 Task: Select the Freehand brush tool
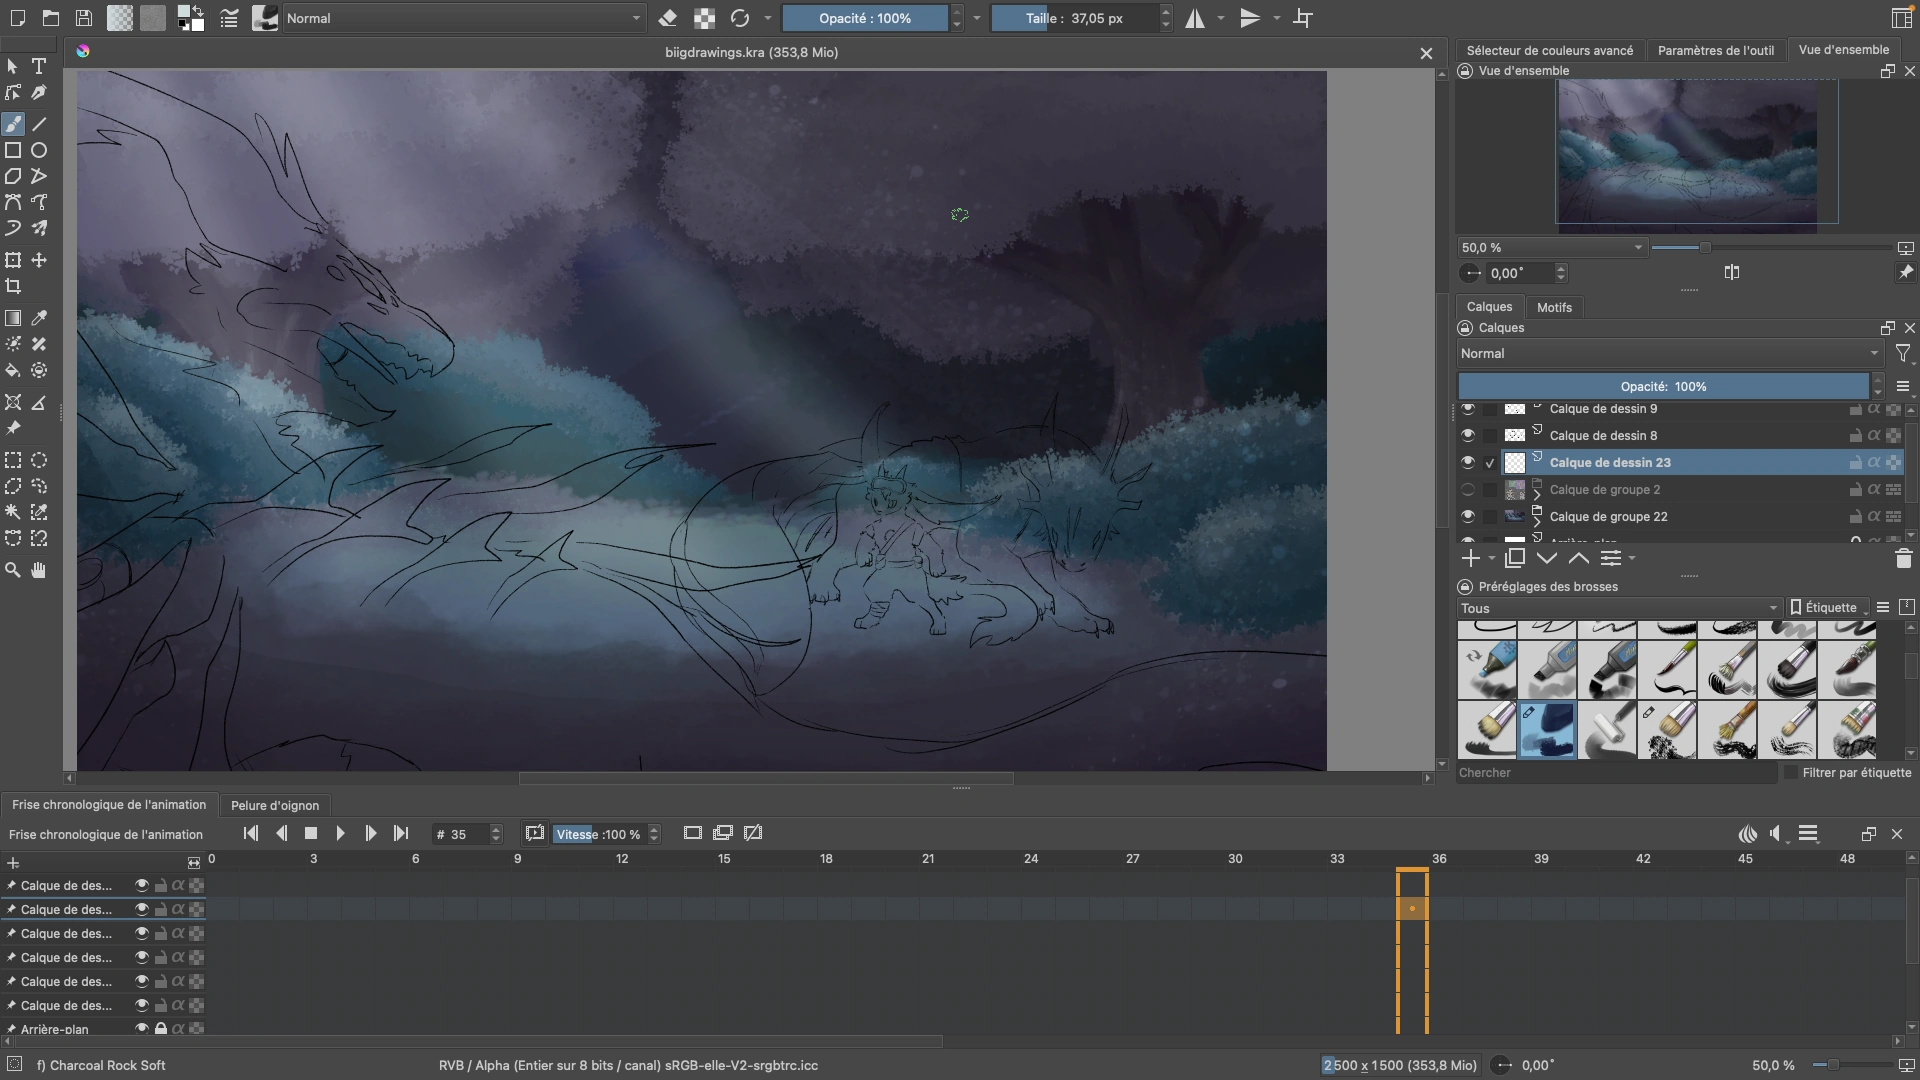[13, 124]
